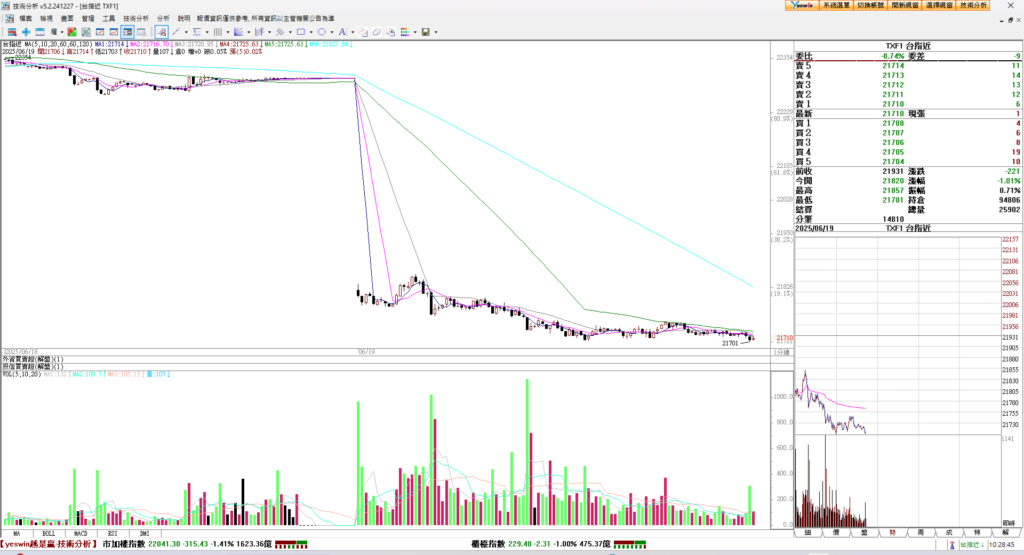This screenshot has width=1024, height=555.
Task: Click the 投信買賣超(解盤)(1) indicator label
Action: [x=33, y=367]
